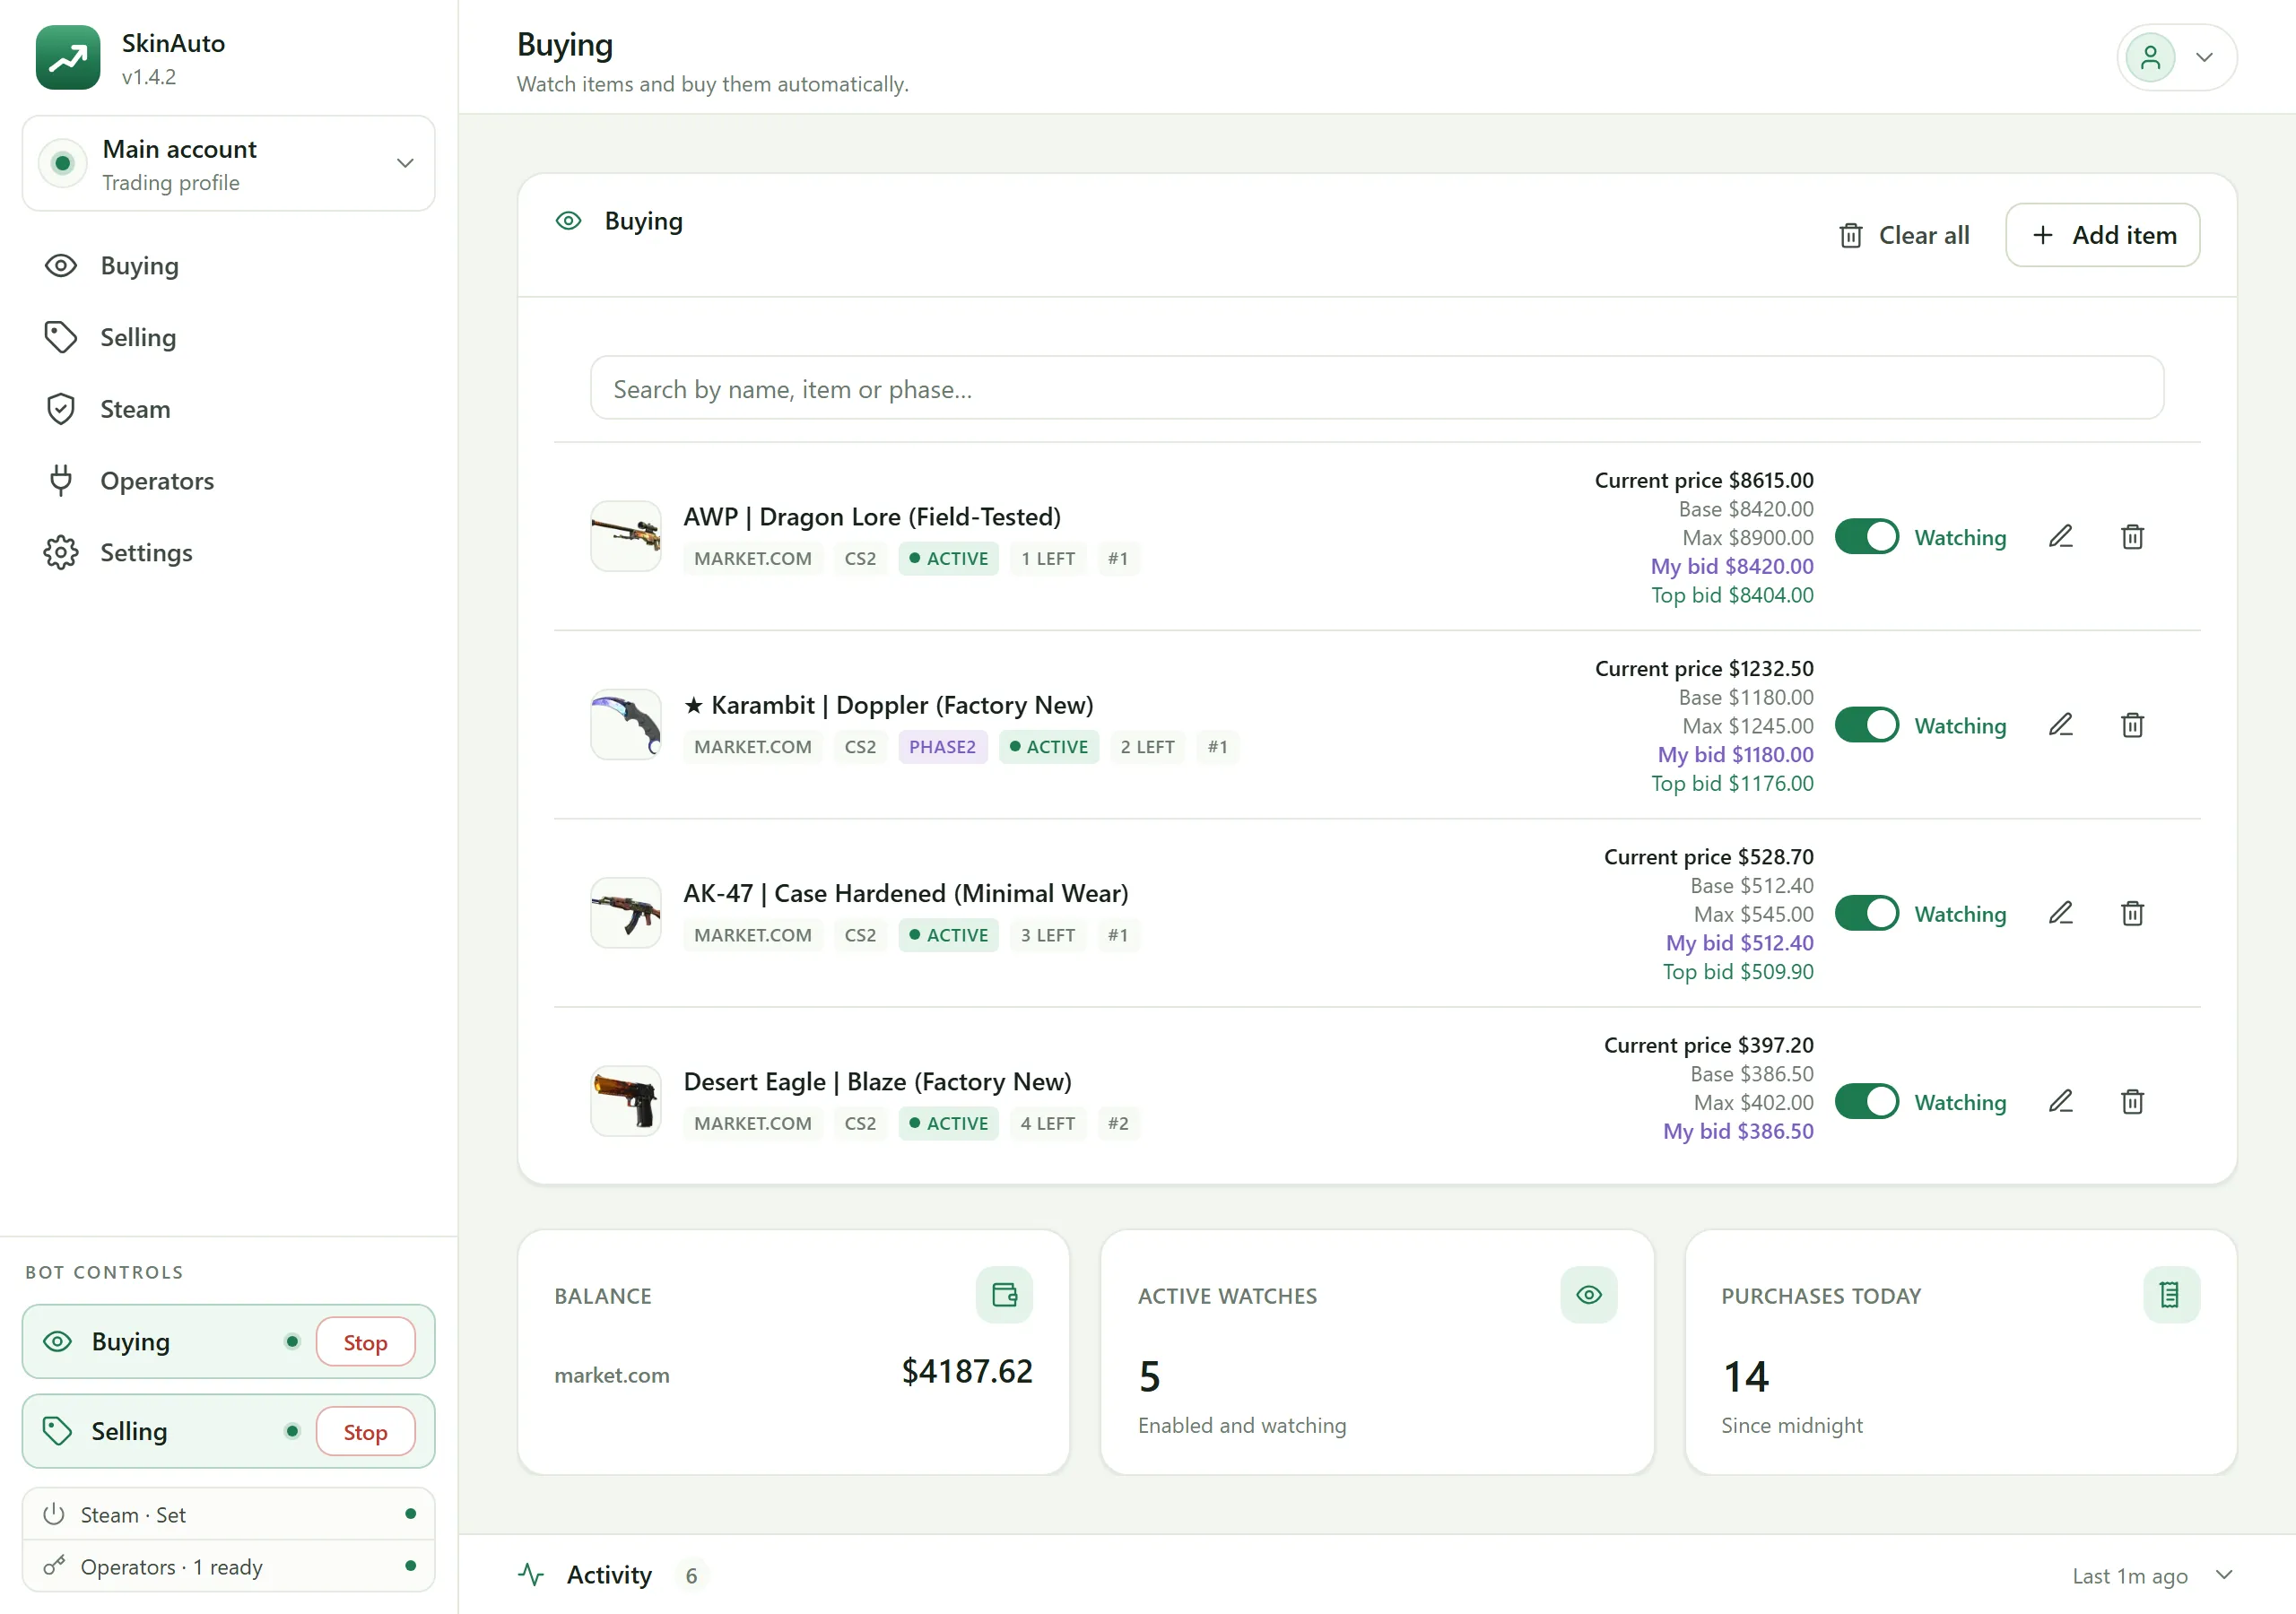Edit the AWP Dragon Lore watch item
This screenshot has width=2296, height=1614.
tap(2060, 537)
